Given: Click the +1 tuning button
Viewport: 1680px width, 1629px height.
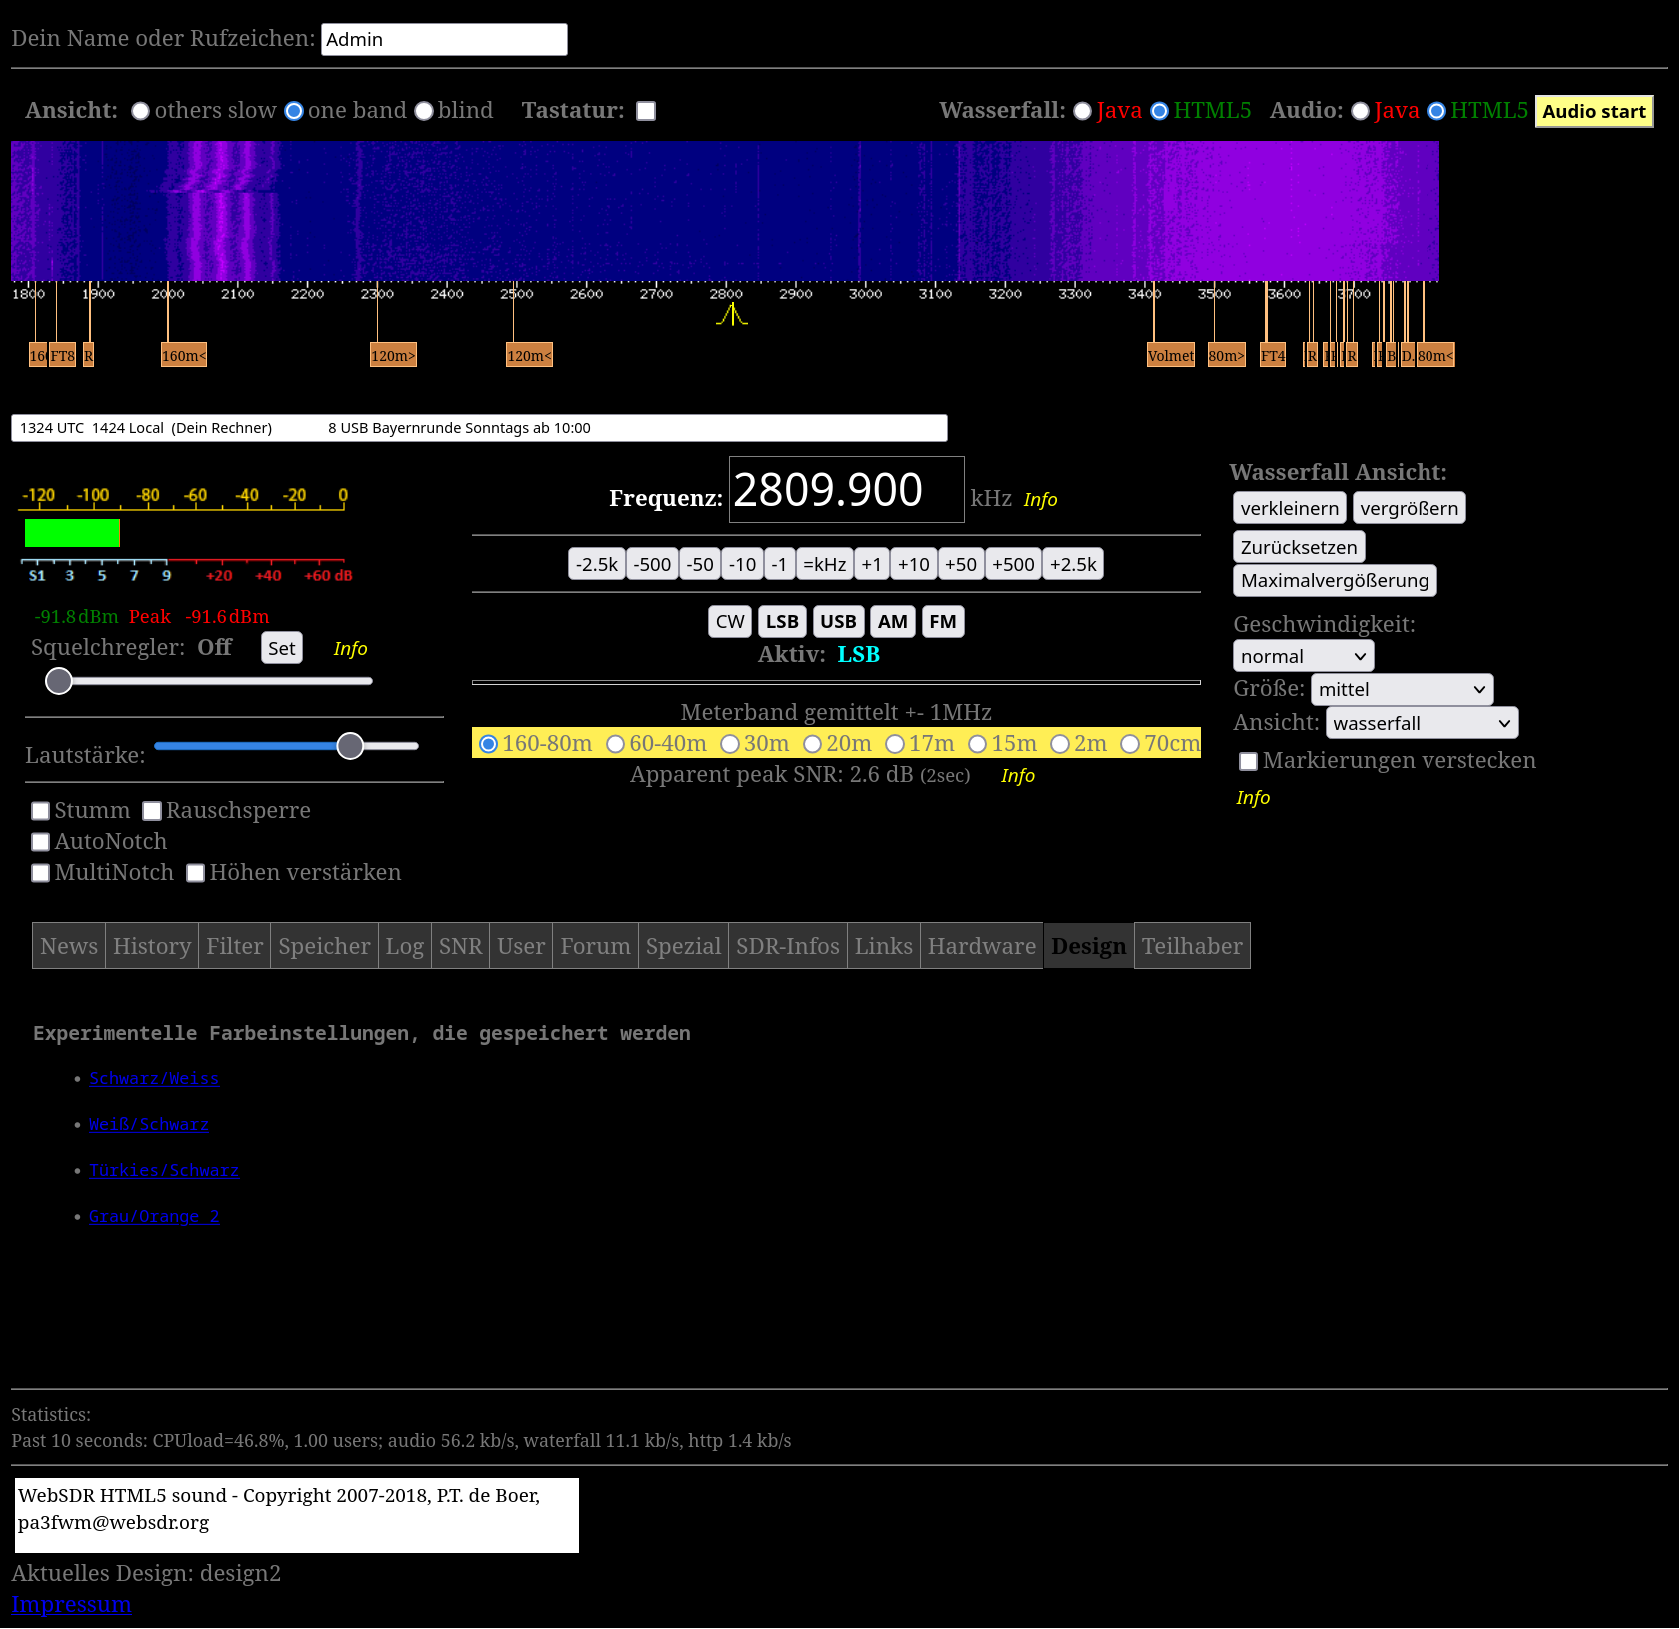Looking at the screenshot, I should (872, 564).
